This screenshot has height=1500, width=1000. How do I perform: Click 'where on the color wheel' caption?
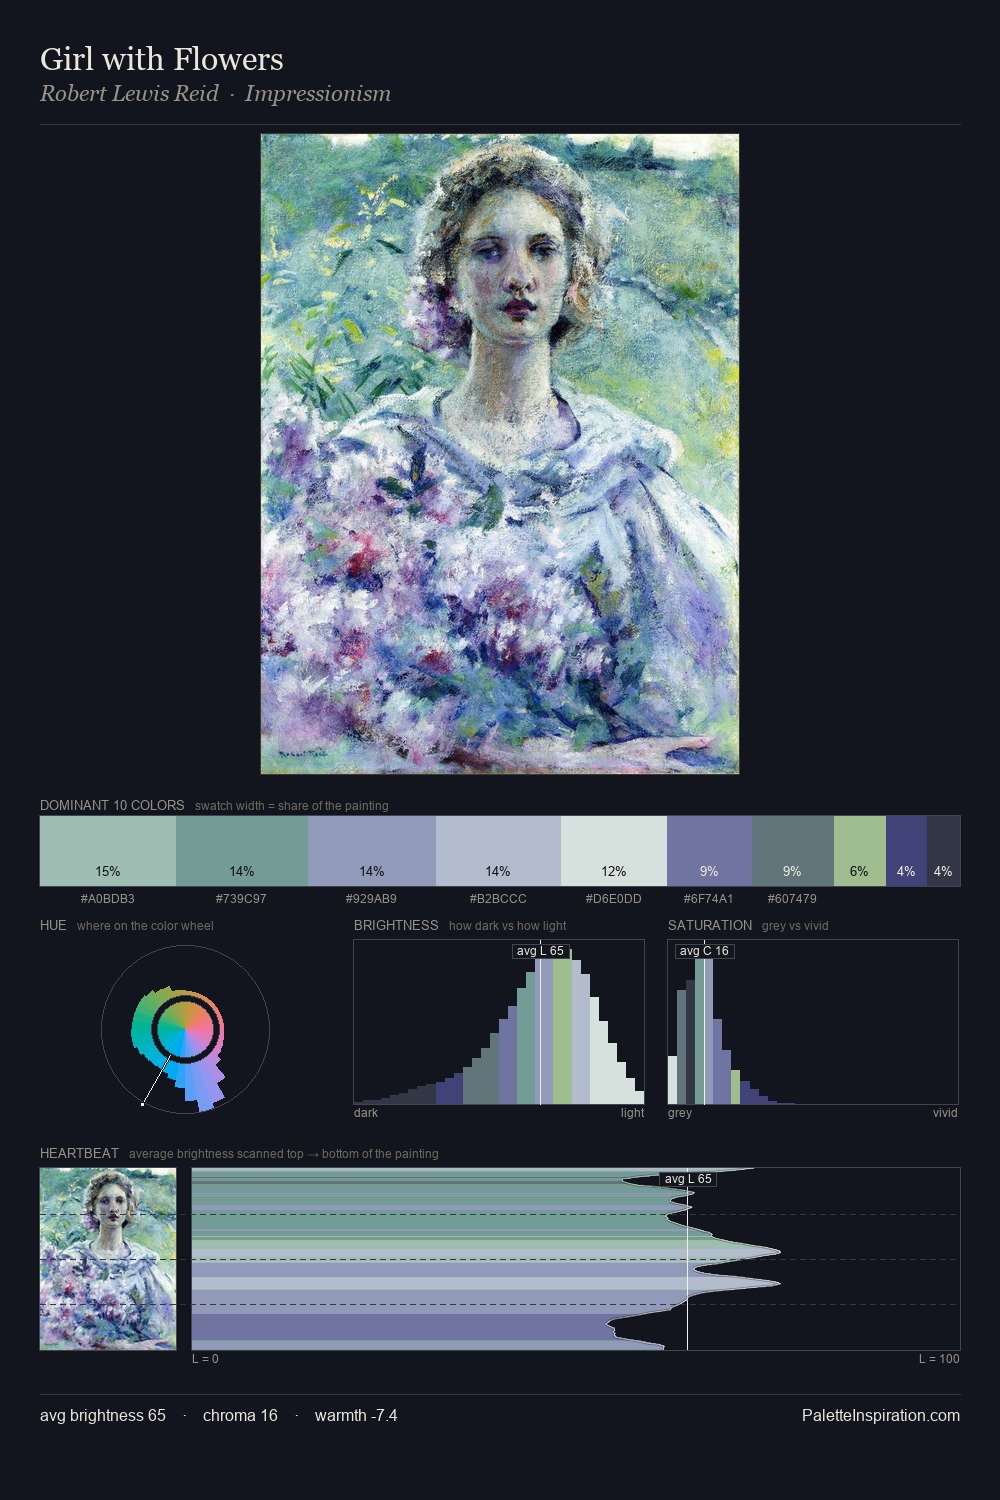pos(145,925)
